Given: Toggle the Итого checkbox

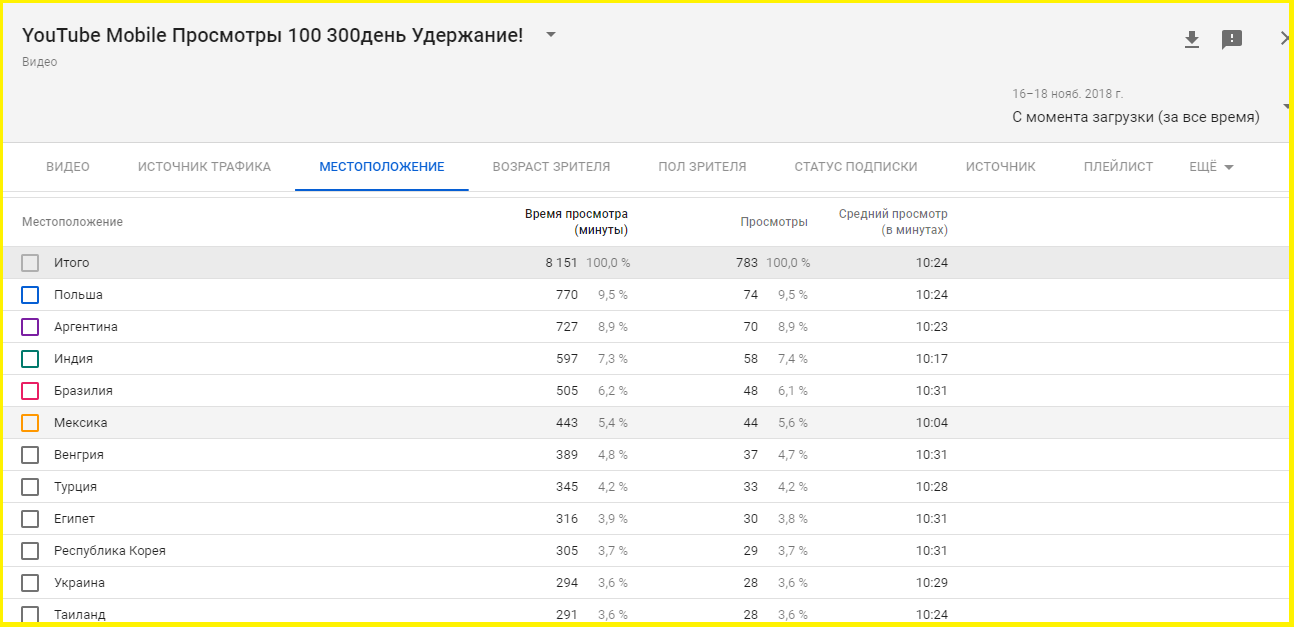Looking at the screenshot, I should tap(30, 263).
